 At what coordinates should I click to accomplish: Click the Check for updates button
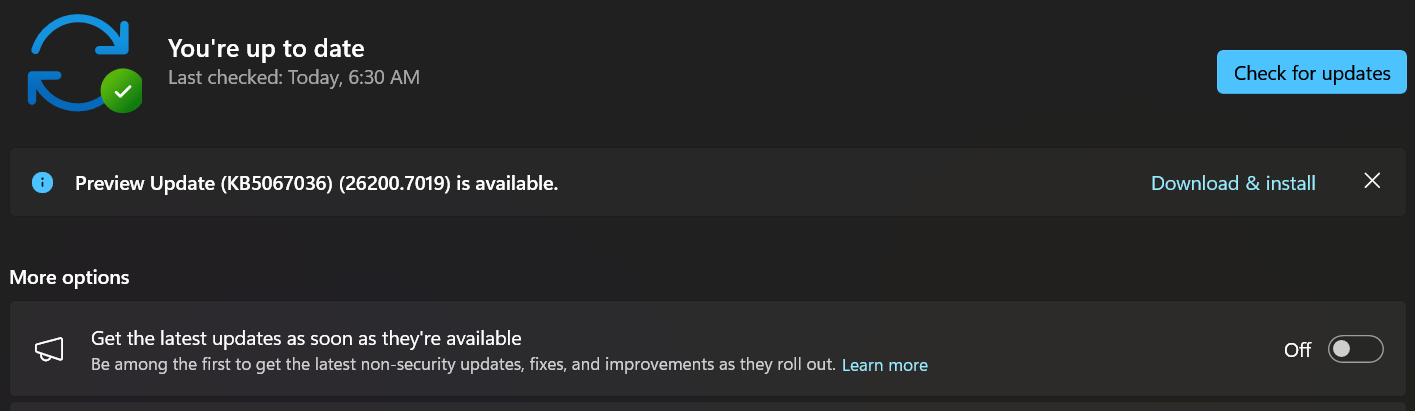tap(1311, 72)
